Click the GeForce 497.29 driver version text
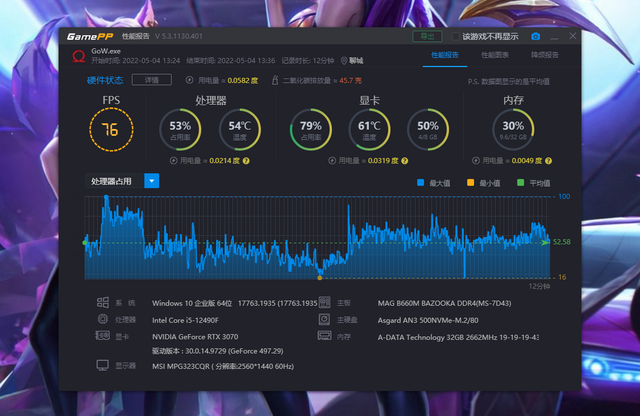 218,351
